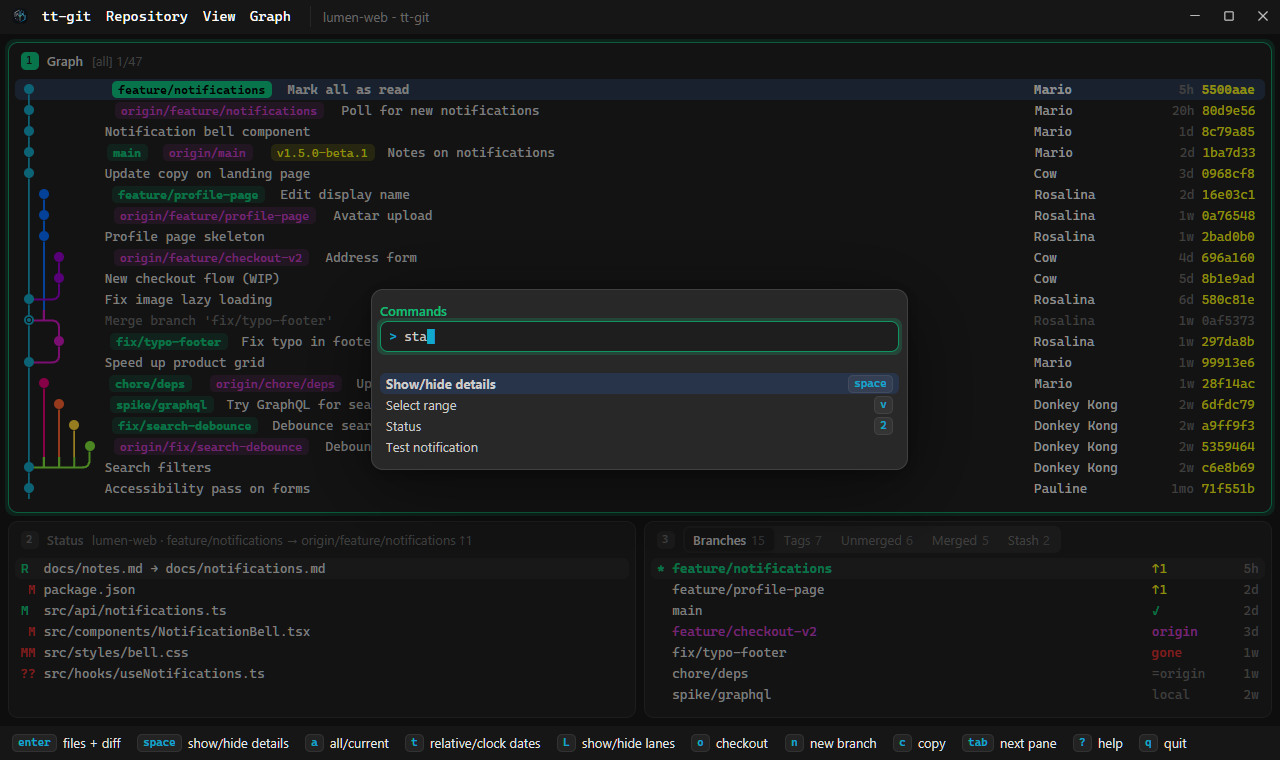Click the feature/notifications branch tag in graph
This screenshot has height=760, width=1280.
[x=191, y=90]
